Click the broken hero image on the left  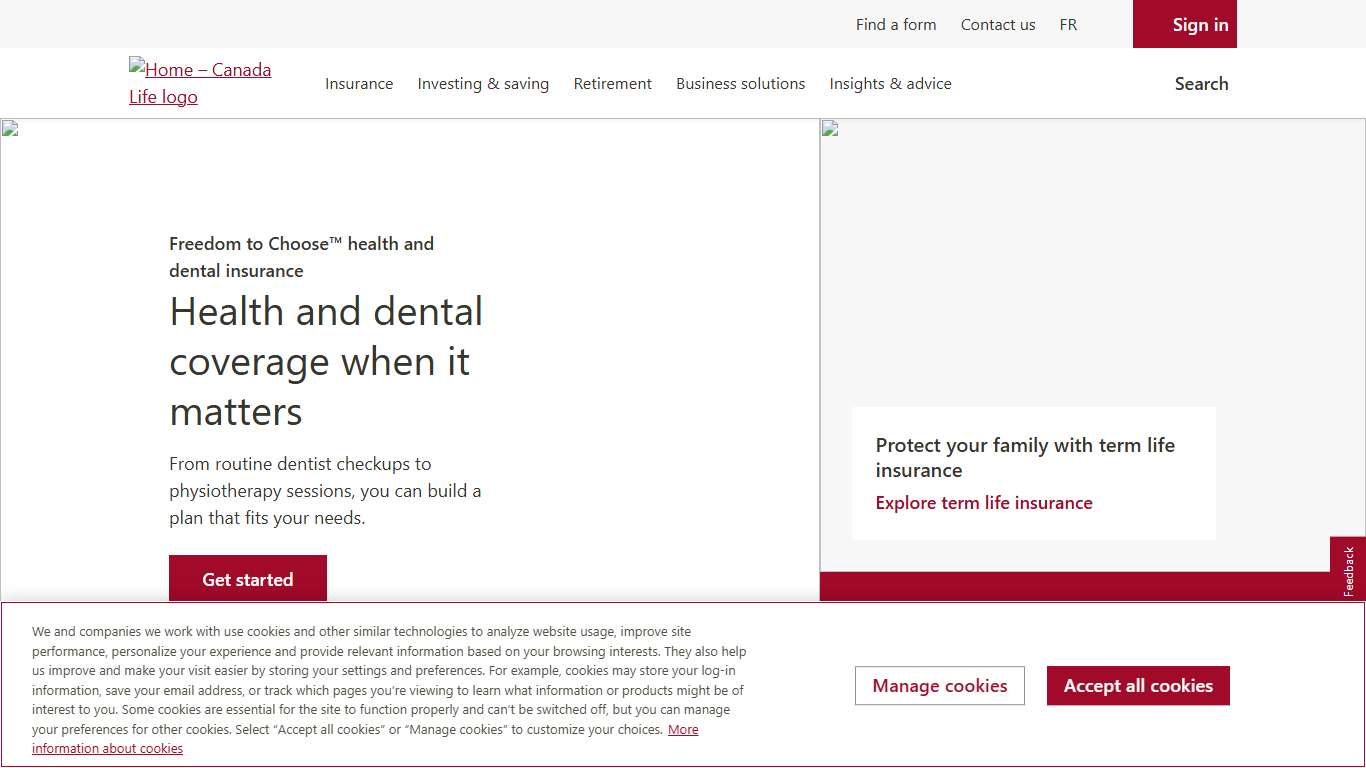pyautogui.click(x=10, y=128)
